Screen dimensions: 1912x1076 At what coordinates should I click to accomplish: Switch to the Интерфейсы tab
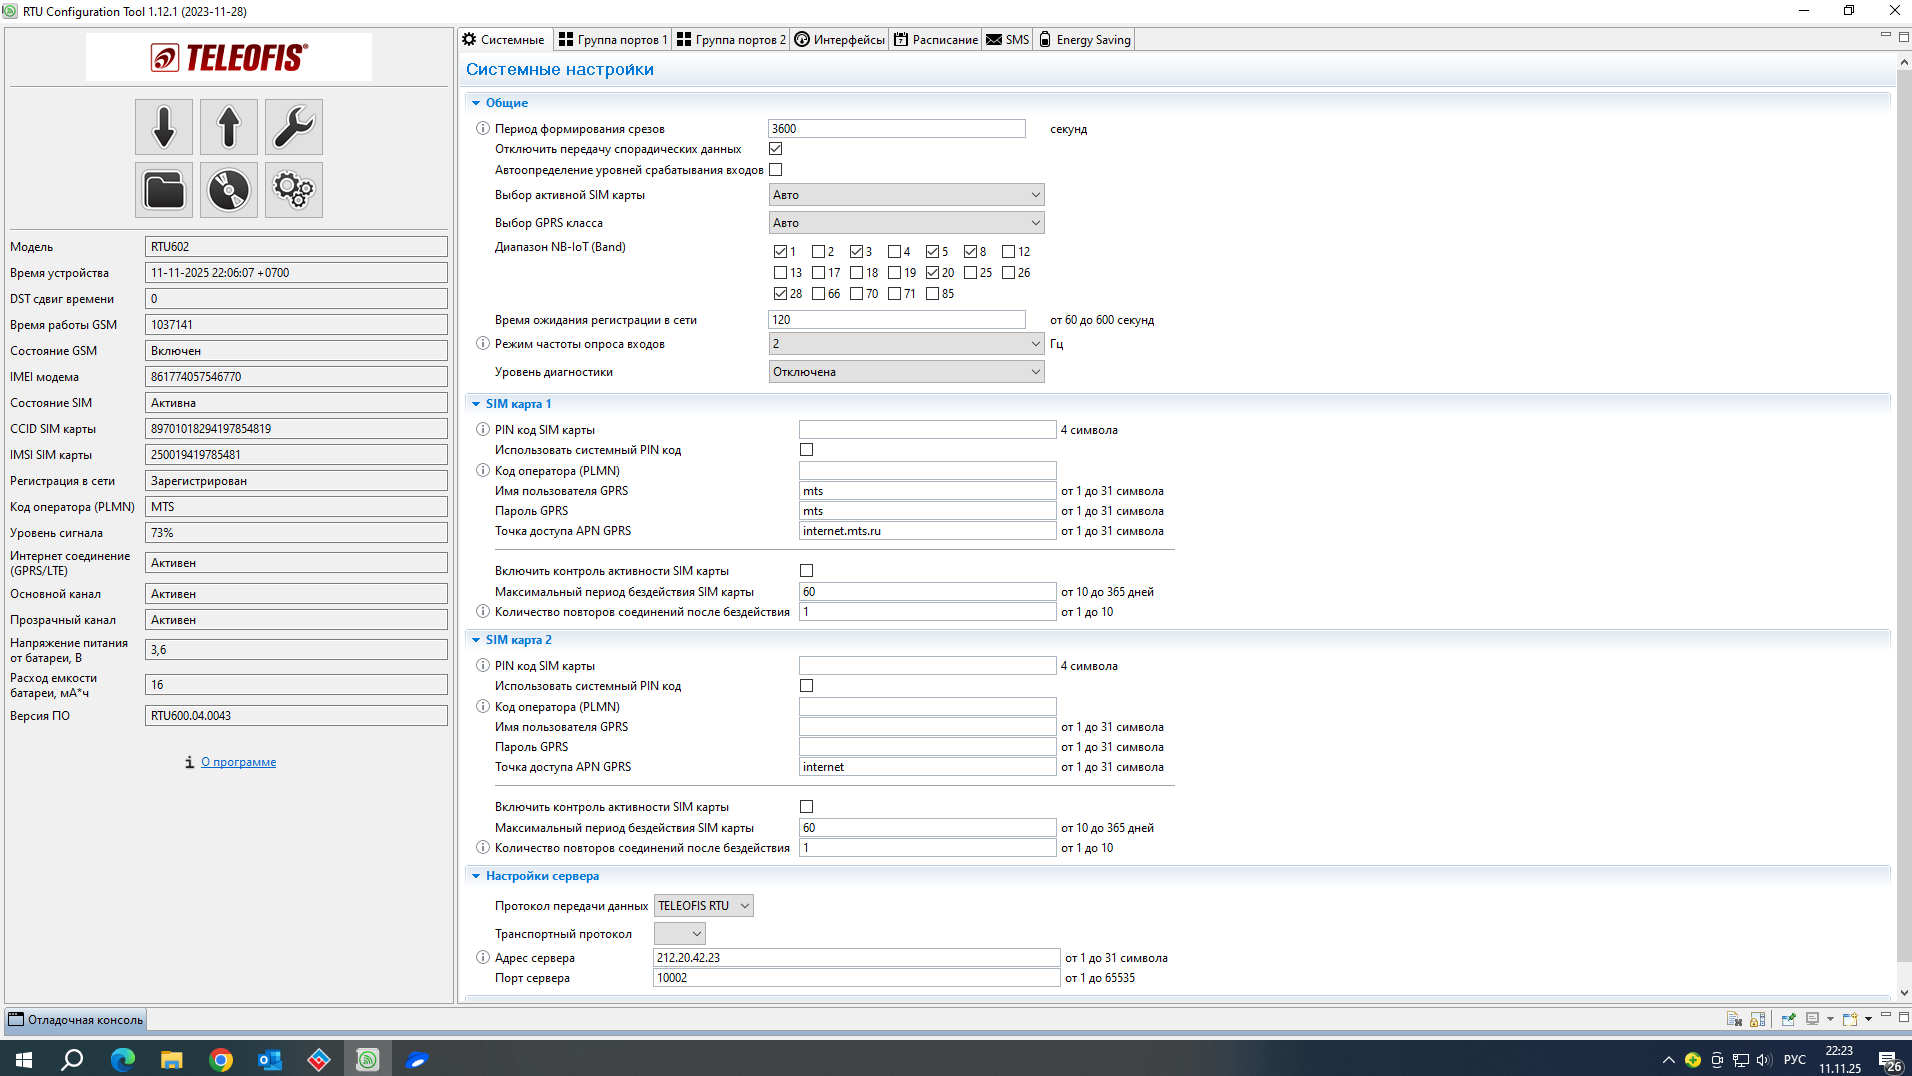840,40
